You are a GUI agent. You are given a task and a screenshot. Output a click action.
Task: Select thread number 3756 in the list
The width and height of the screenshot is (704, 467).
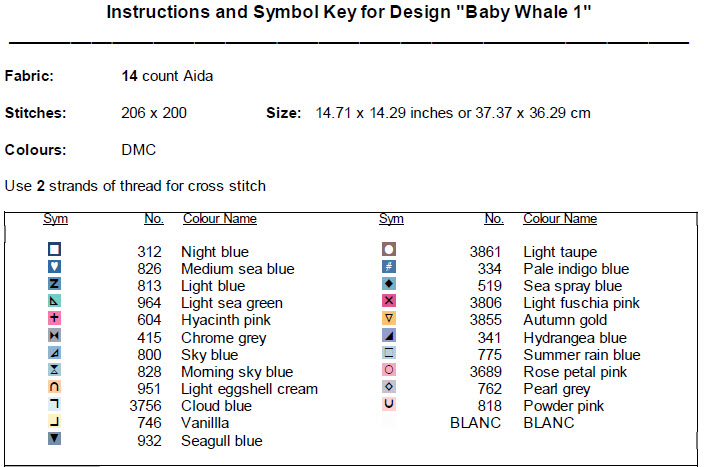tap(146, 406)
